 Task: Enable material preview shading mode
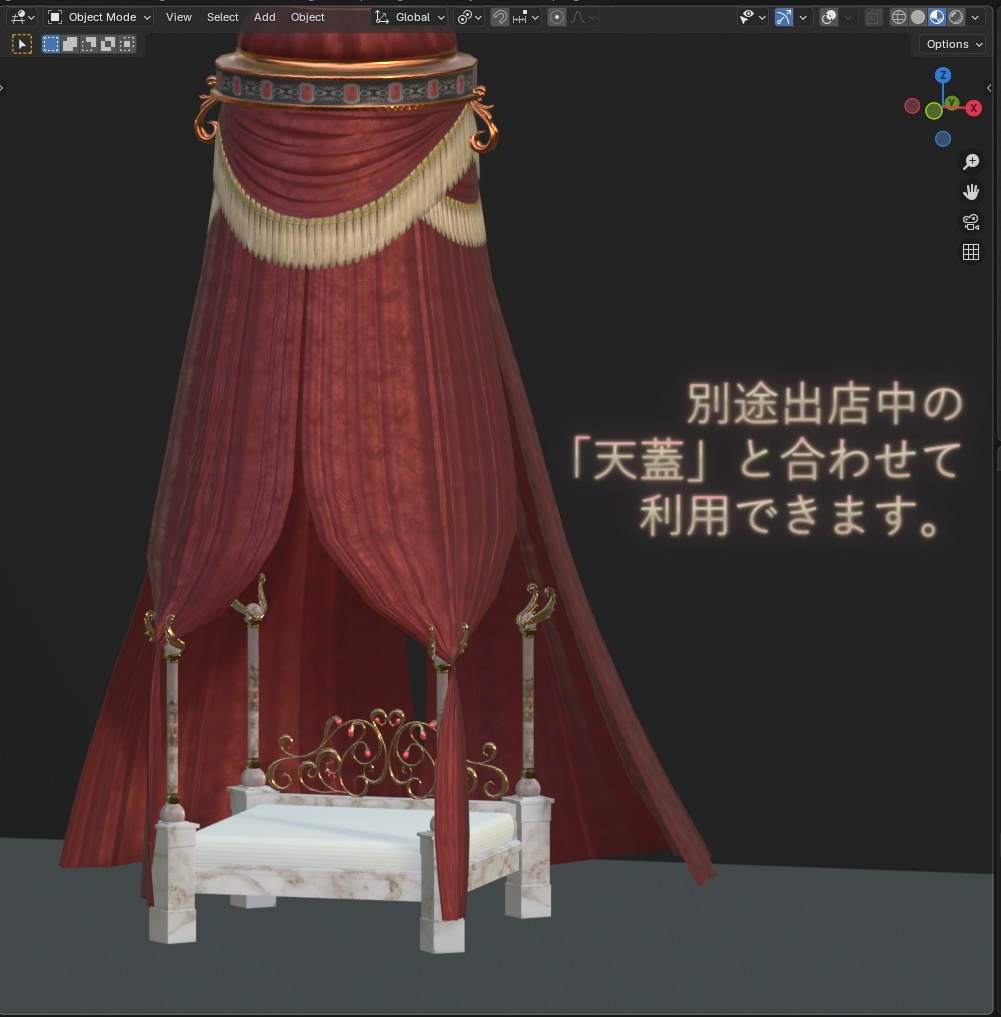point(936,17)
